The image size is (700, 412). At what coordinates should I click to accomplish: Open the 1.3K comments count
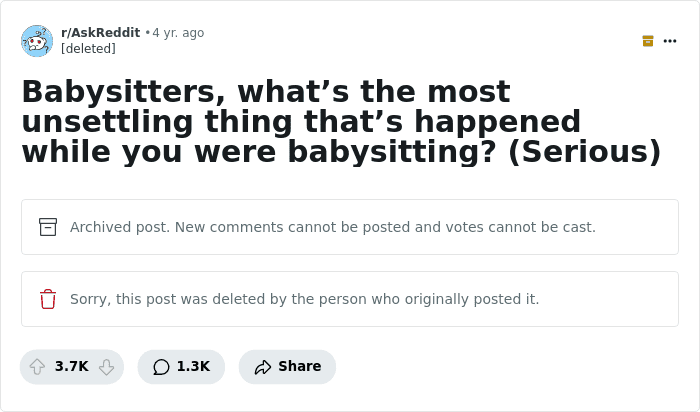193,367
